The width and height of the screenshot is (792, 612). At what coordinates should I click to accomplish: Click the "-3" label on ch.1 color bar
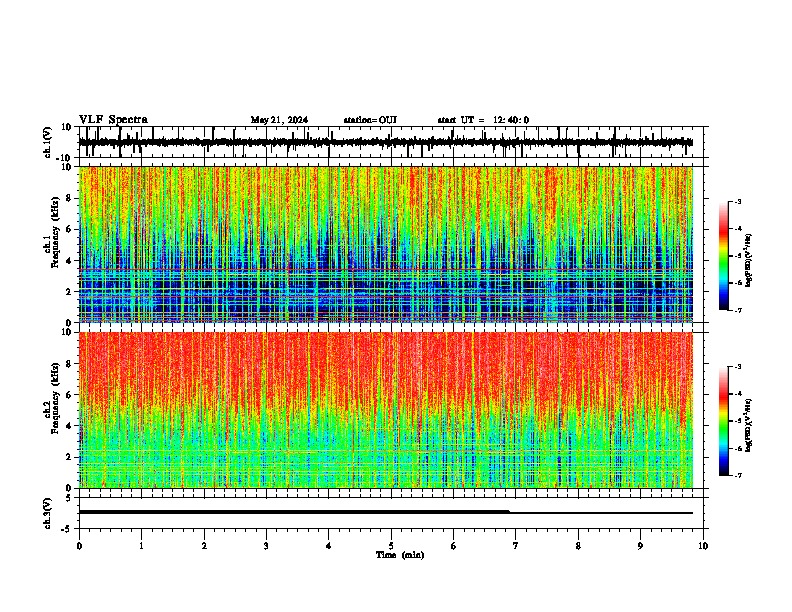pyautogui.click(x=738, y=202)
